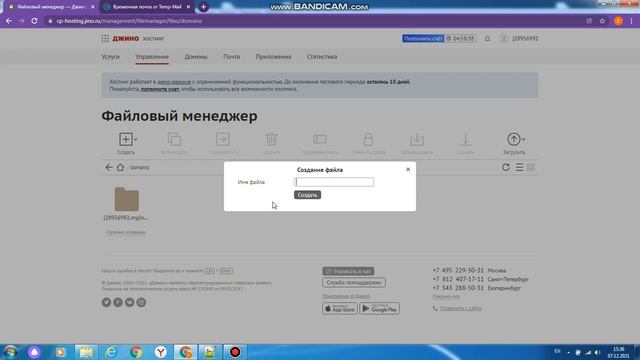Open the Управление menu tab

[152, 57]
